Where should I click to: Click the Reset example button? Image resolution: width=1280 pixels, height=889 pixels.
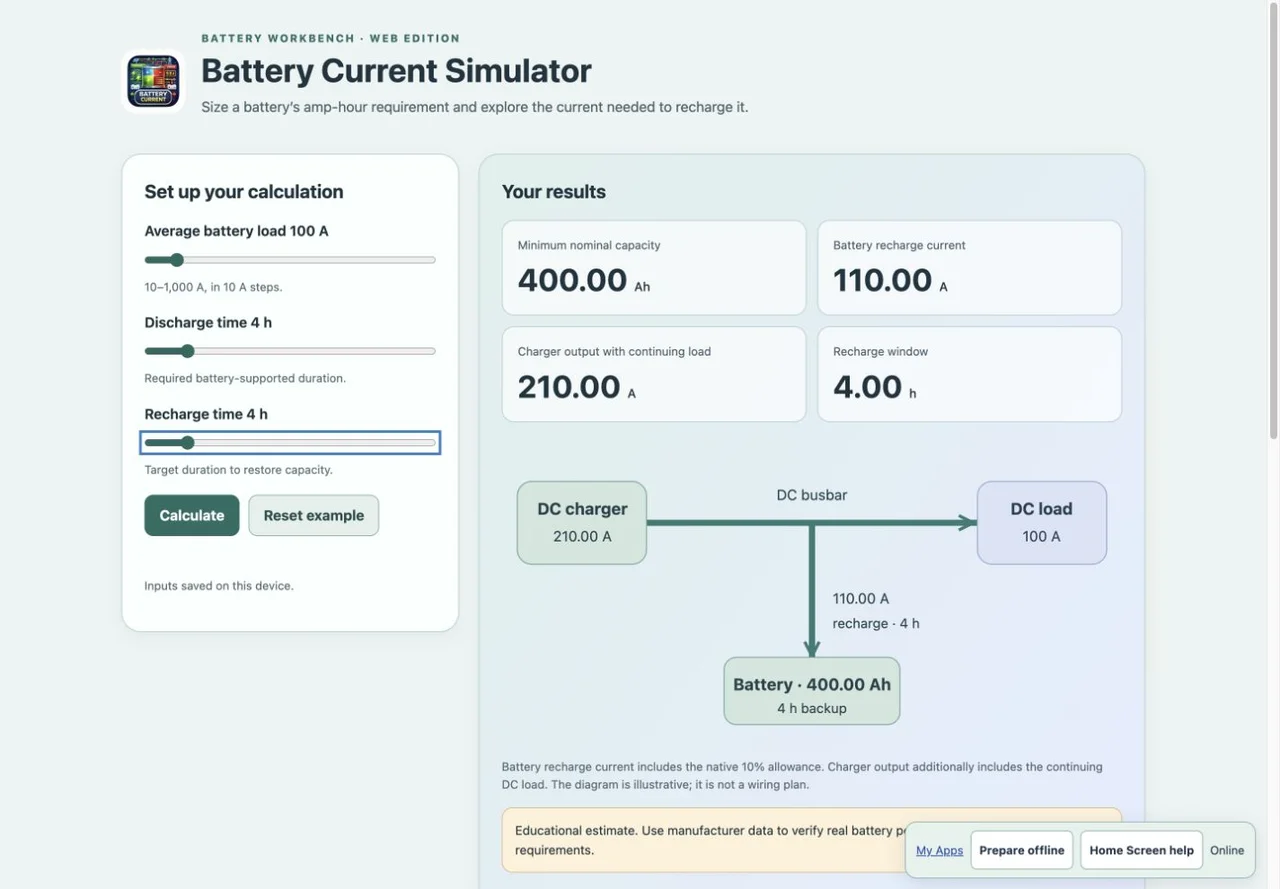(314, 515)
